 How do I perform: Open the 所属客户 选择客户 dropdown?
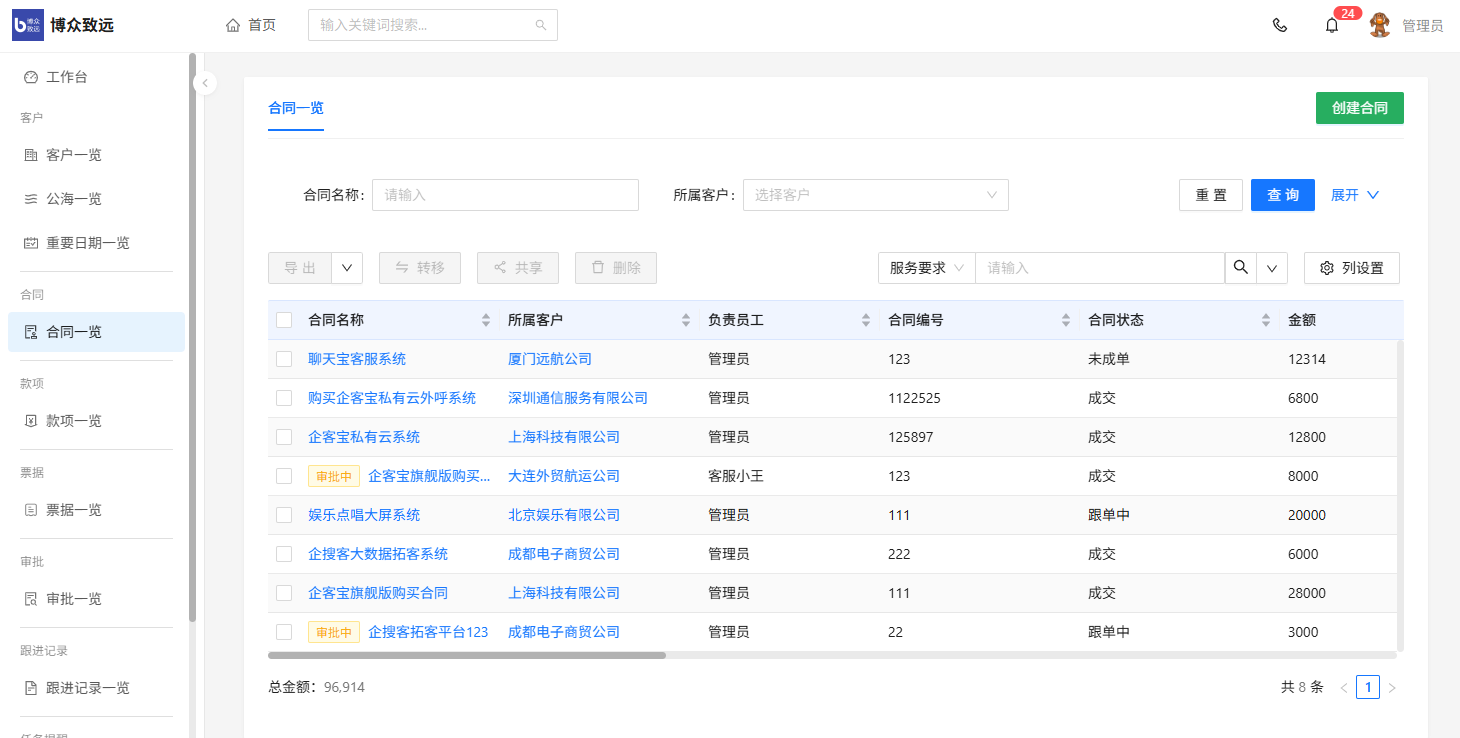coord(875,195)
